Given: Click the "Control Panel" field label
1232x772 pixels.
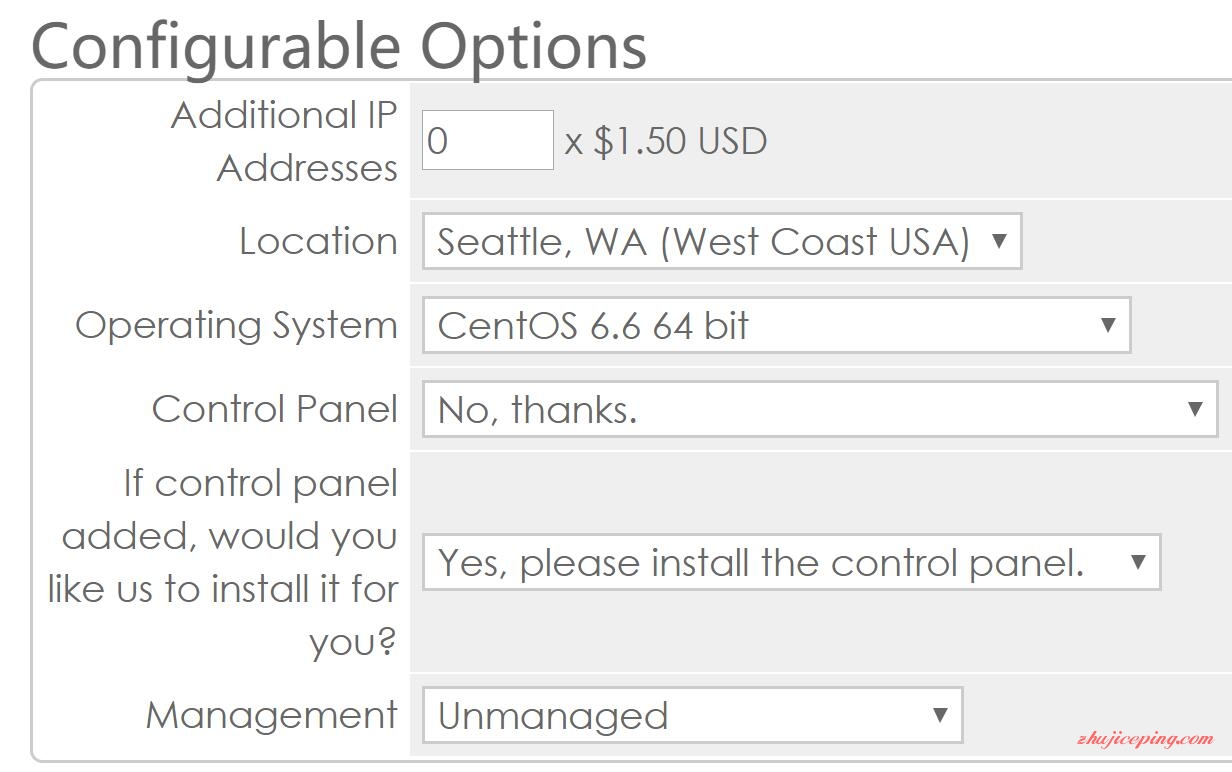Looking at the screenshot, I should 275,409.
